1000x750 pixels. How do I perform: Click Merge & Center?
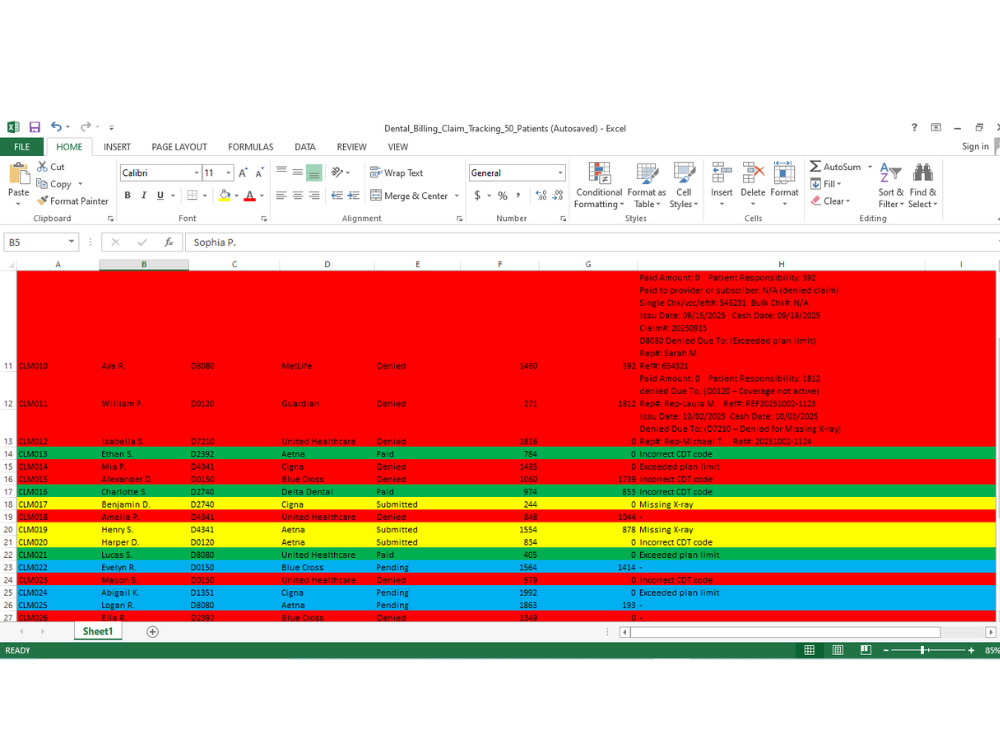[x=409, y=196]
